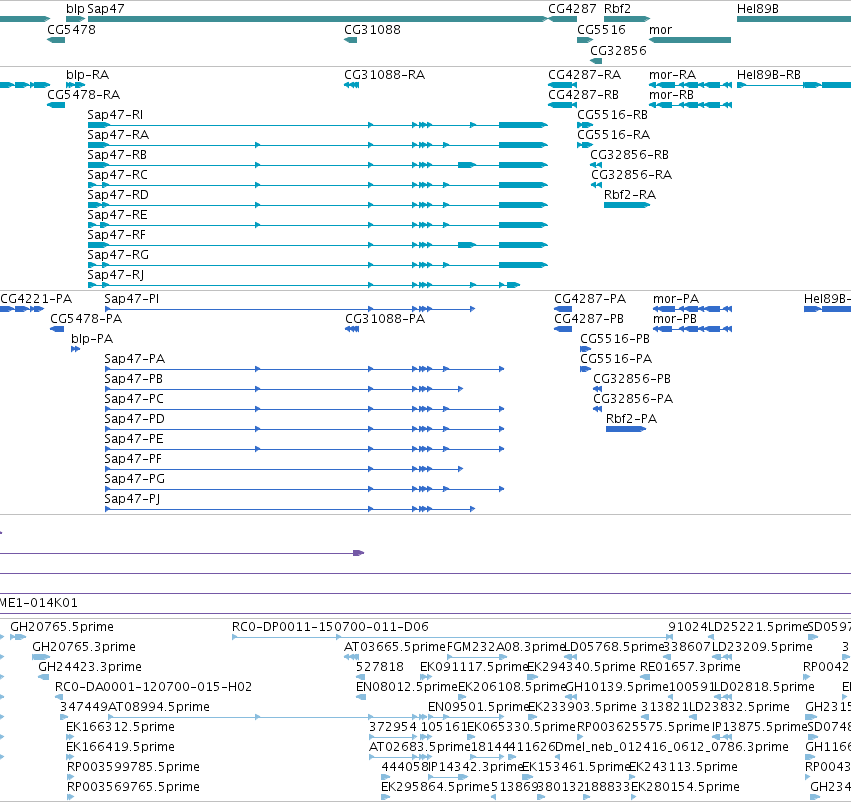Click the Sap47-PD protein label
This screenshot has width=851, height=802.
coord(134,419)
